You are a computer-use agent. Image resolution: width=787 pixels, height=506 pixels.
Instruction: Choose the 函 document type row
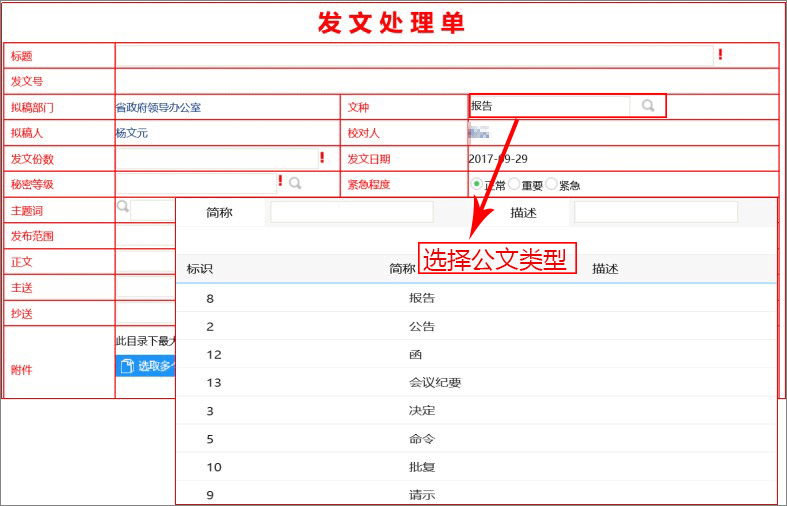coord(476,354)
